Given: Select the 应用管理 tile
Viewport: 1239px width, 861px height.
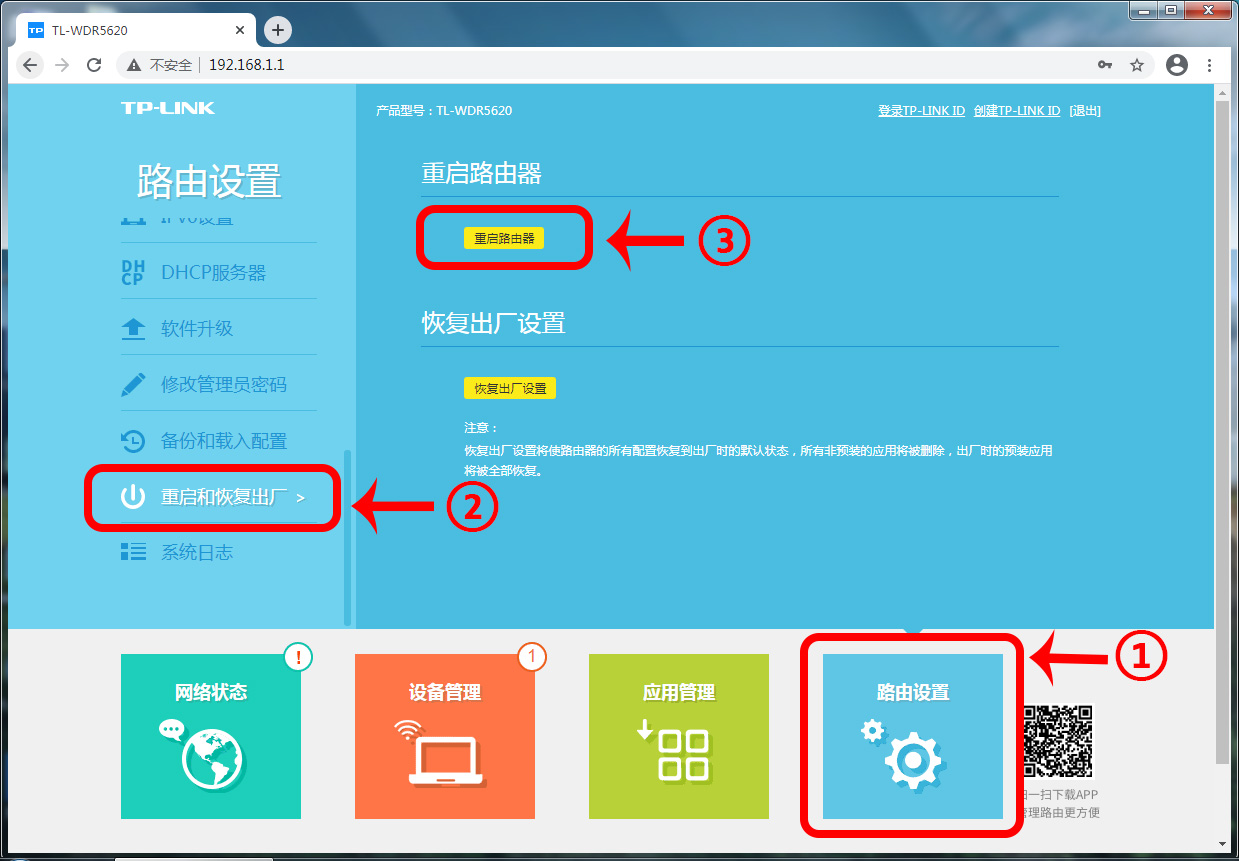Looking at the screenshot, I should tap(679, 736).
